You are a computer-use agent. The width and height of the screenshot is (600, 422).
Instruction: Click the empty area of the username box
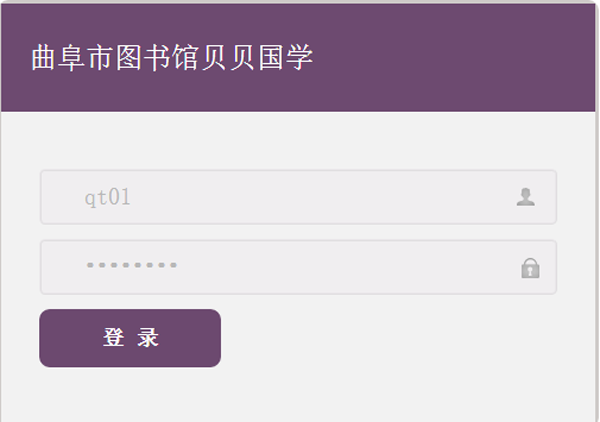point(321,197)
